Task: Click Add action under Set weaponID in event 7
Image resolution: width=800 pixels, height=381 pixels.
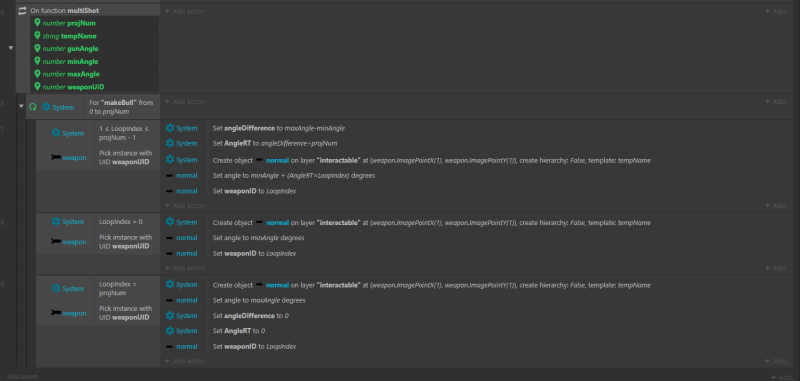Action: (x=185, y=206)
